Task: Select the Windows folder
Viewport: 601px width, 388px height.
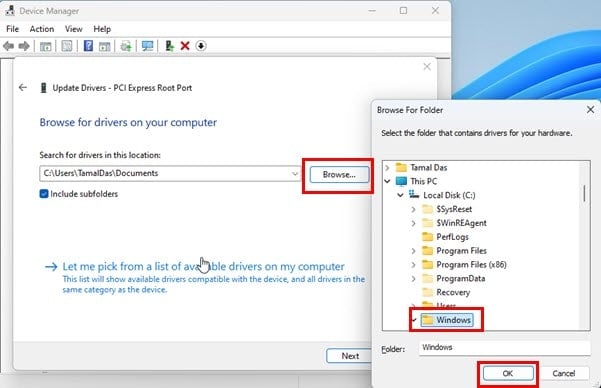Action: point(453,320)
